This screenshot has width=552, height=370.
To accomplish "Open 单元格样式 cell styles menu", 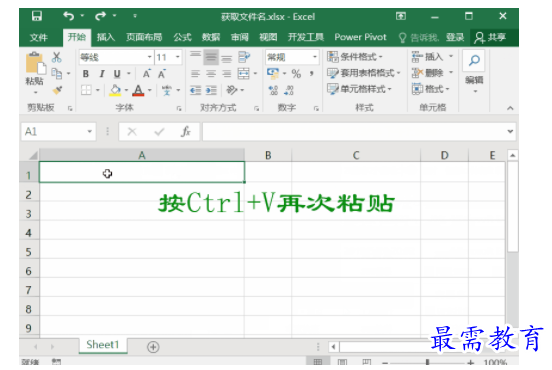I will 359,89.
